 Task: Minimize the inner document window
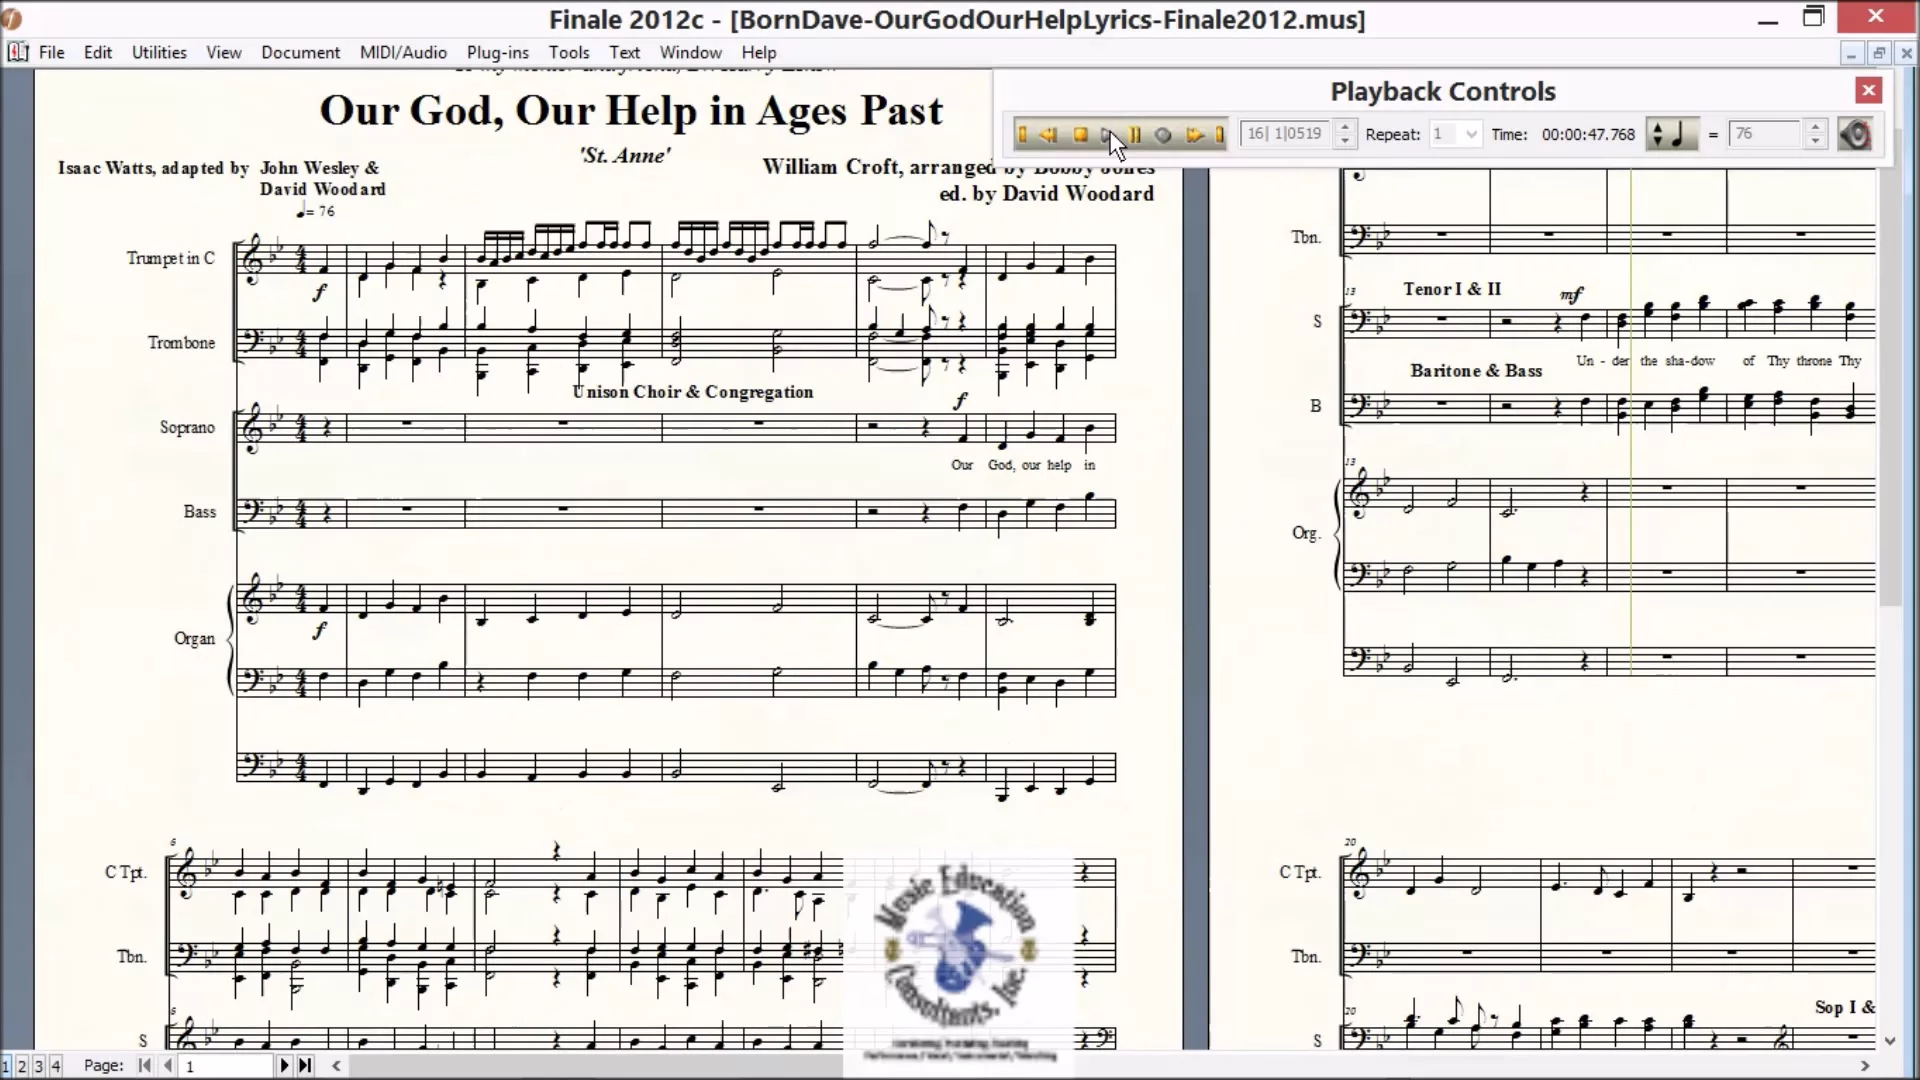pyautogui.click(x=1851, y=53)
